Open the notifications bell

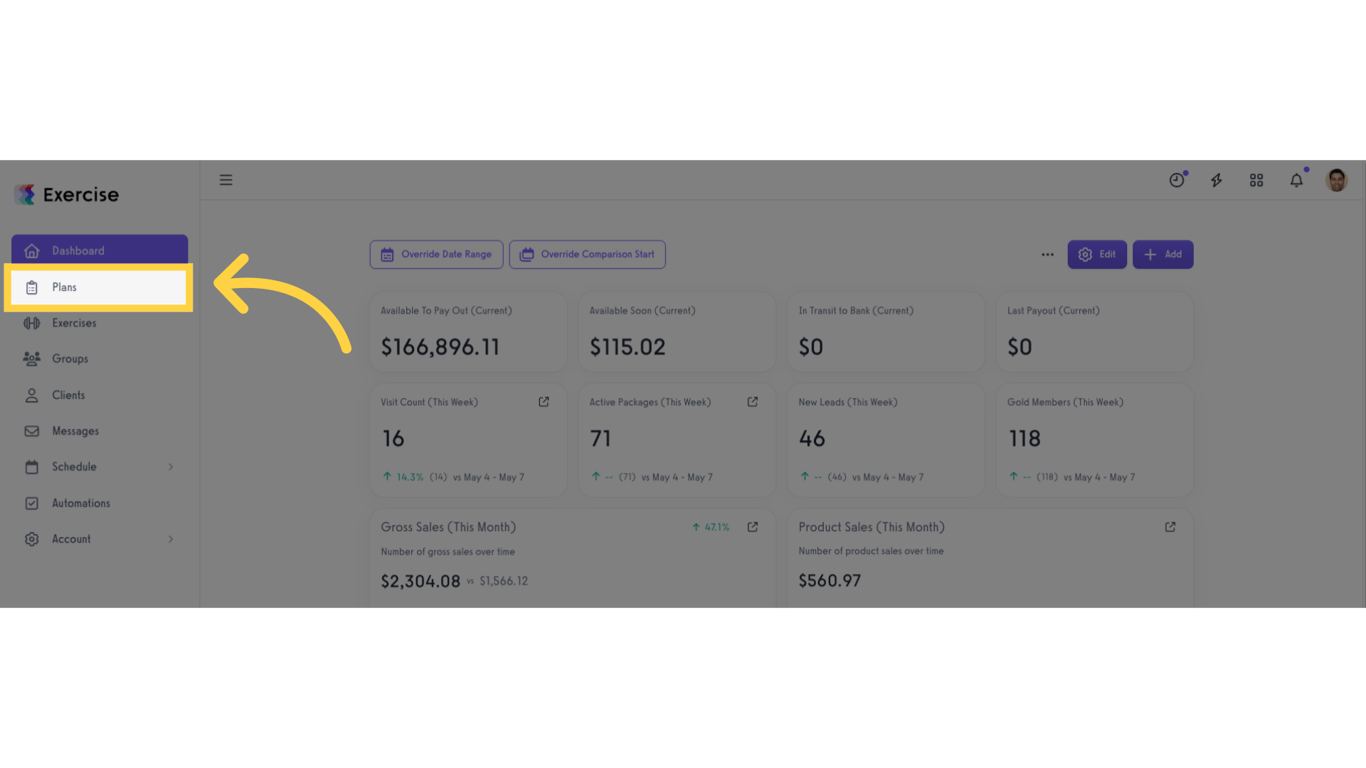1297,180
